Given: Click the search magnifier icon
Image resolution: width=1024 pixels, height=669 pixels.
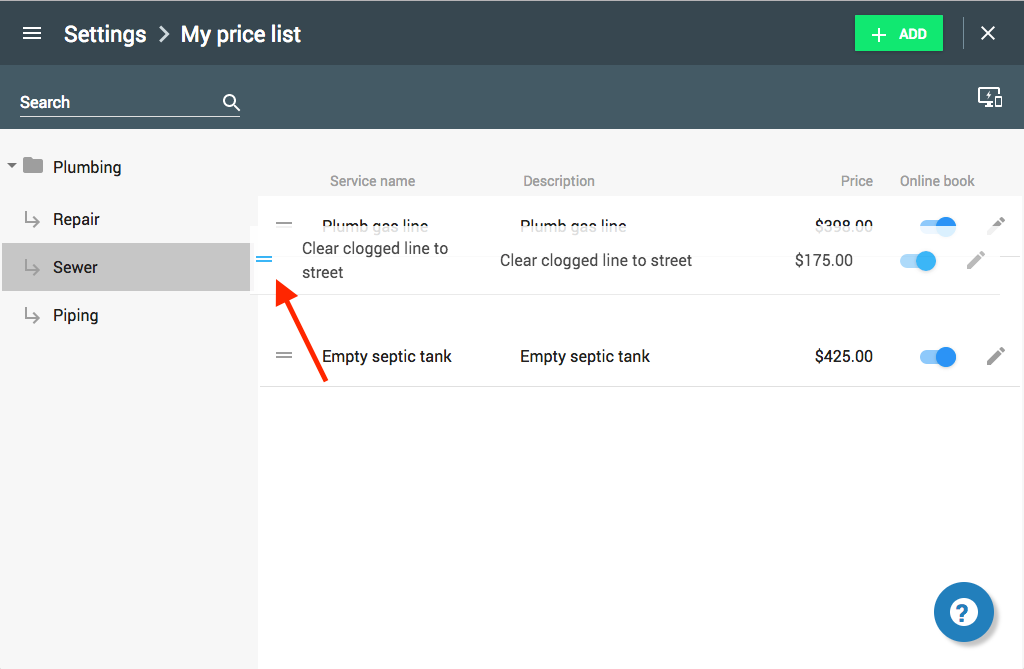Looking at the screenshot, I should [231, 102].
